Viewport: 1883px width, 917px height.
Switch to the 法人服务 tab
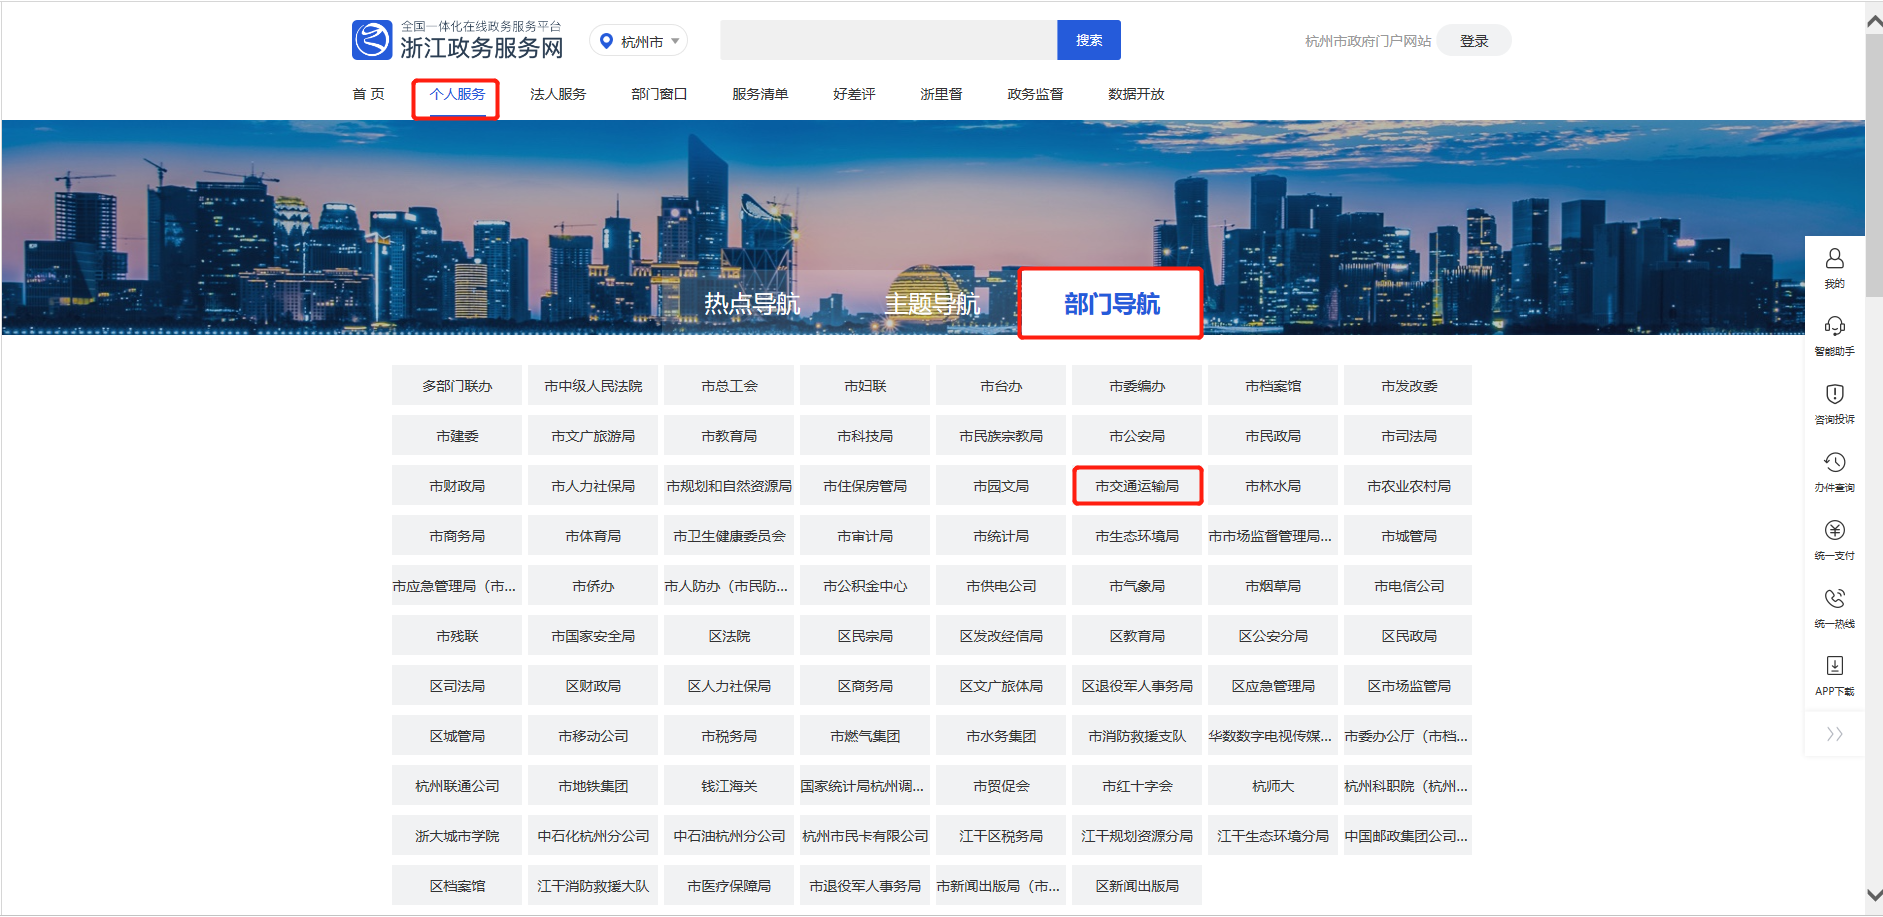click(x=559, y=93)
